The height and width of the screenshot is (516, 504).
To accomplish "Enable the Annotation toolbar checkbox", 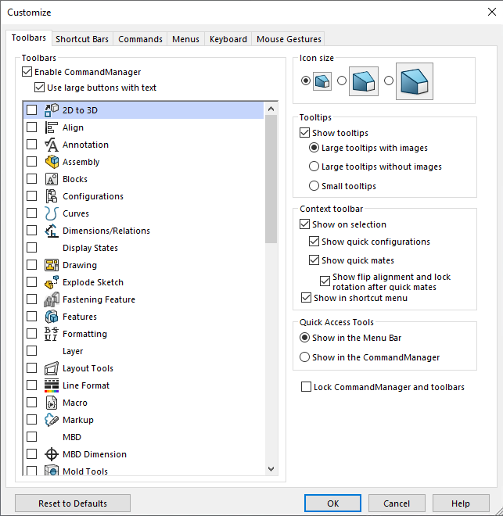I will click(x=32, y=145).
